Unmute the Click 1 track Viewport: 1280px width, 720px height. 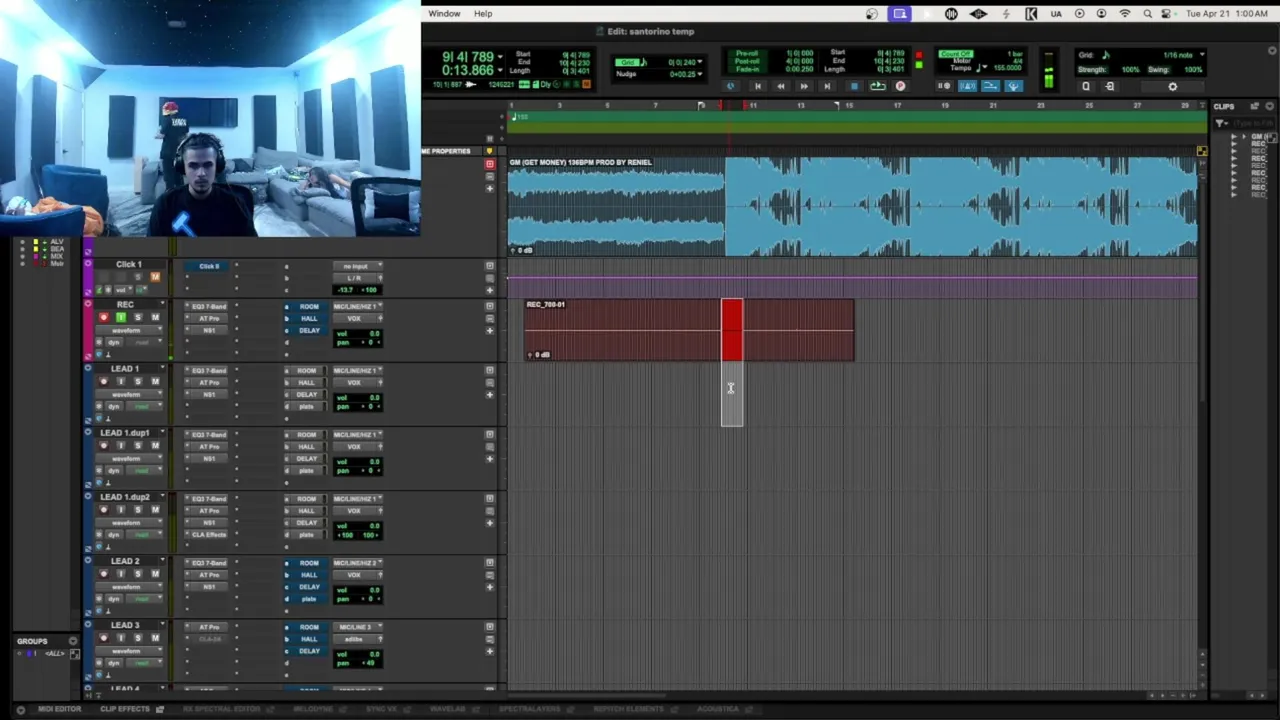155,277
